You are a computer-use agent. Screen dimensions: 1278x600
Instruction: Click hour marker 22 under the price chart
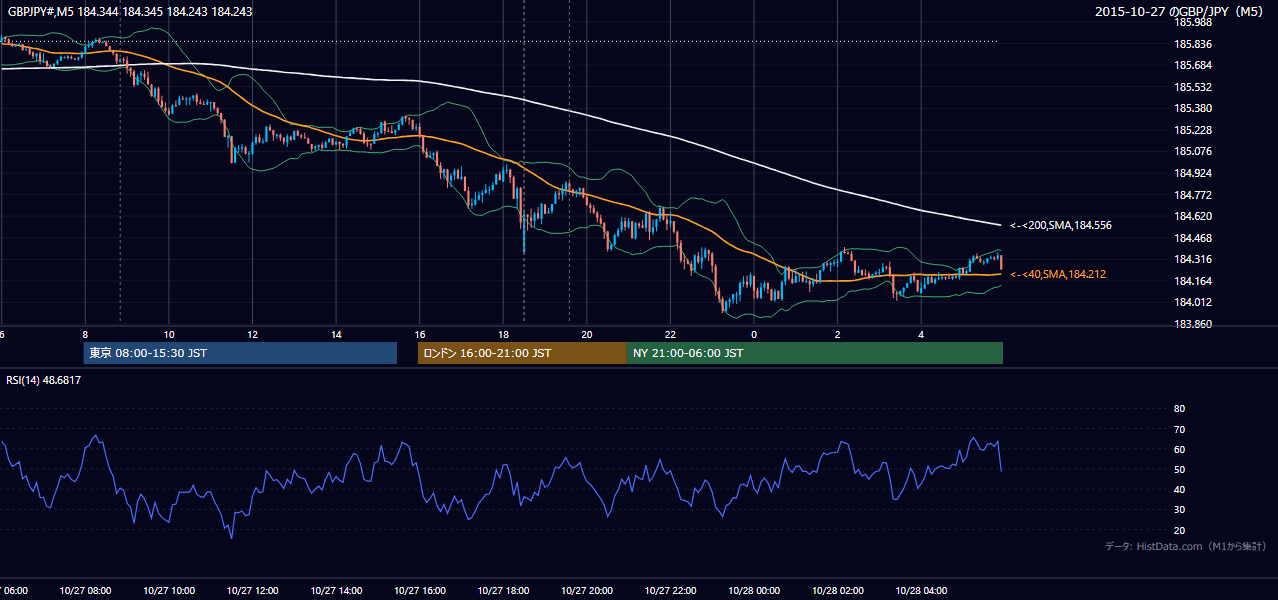[x=670, y=334]
